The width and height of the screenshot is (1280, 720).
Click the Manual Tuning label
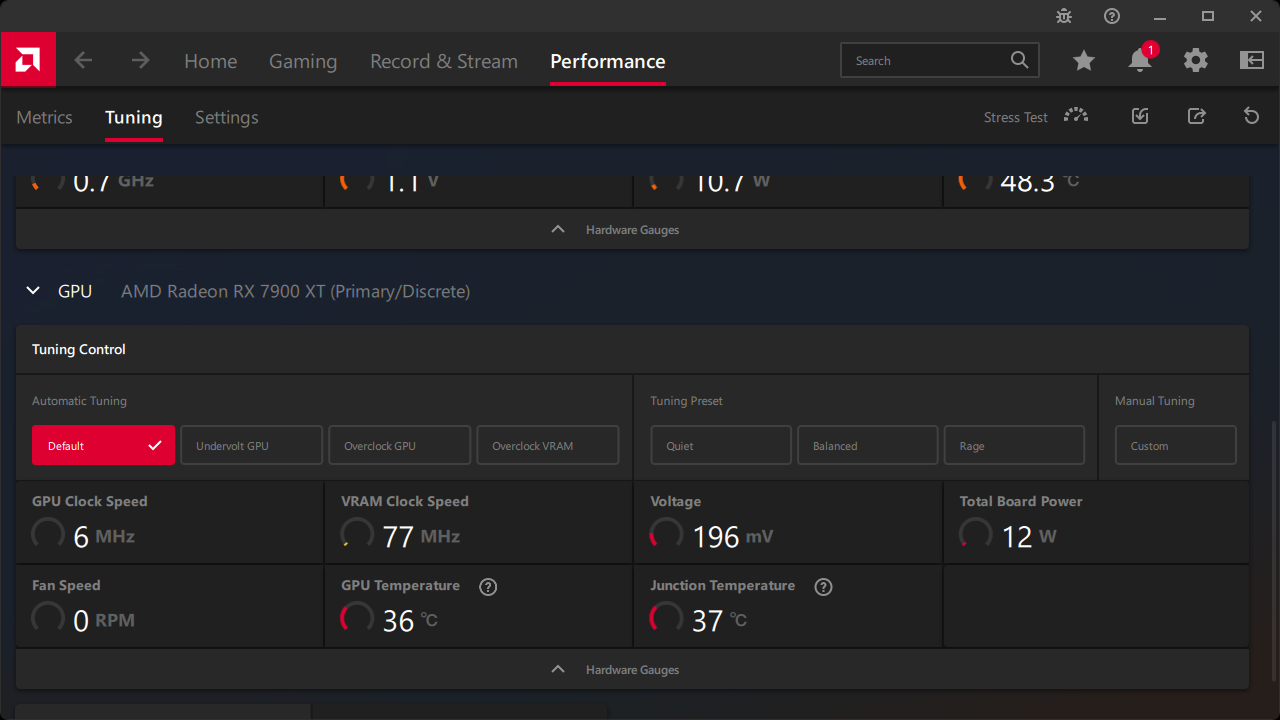click(1155, 401)
